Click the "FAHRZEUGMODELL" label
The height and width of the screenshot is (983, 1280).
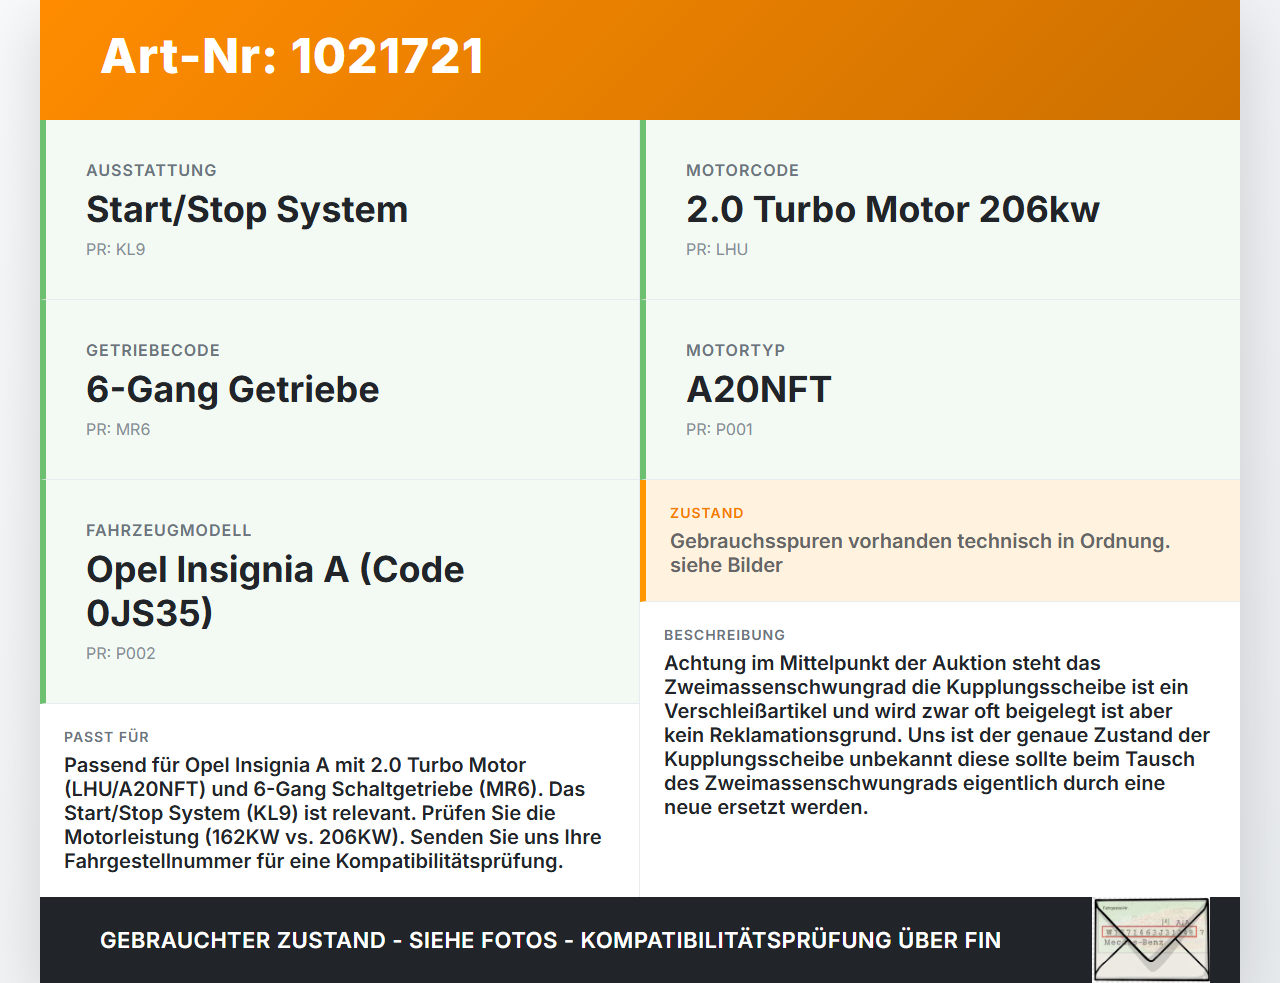169,530
